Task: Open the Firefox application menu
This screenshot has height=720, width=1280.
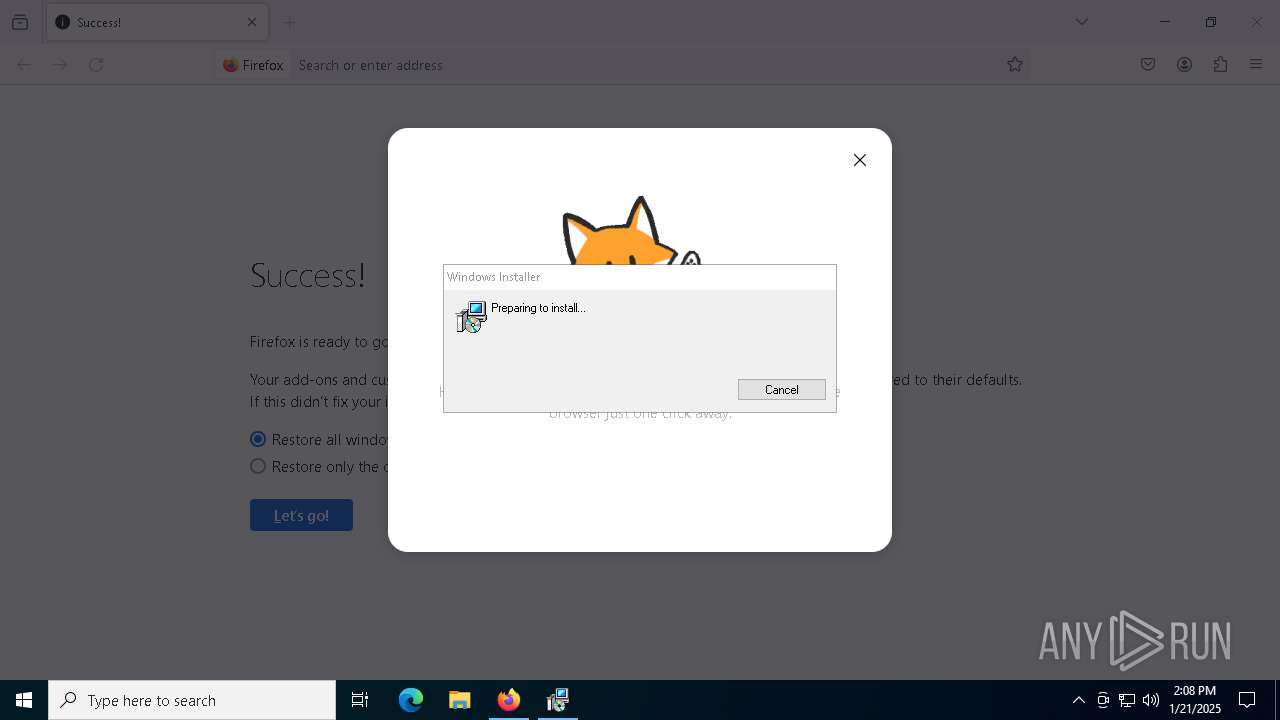Action: [x=1256, y=65]
